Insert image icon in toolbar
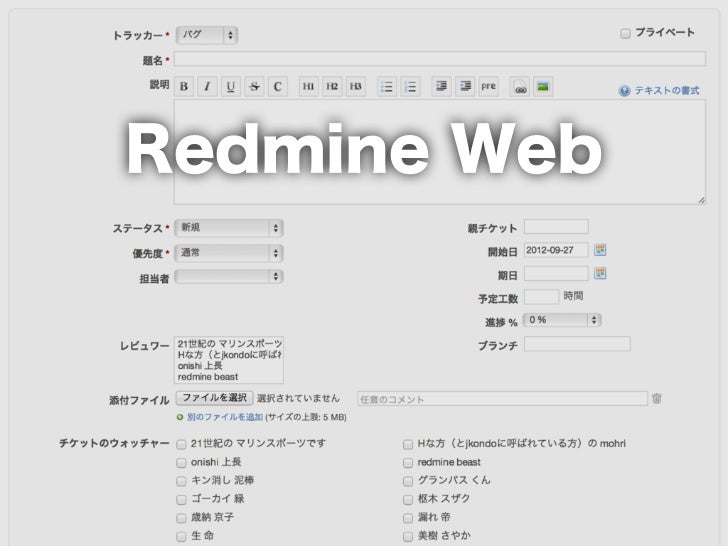The height and width of the screenshot is (546, 728). (x=543, y=87)
